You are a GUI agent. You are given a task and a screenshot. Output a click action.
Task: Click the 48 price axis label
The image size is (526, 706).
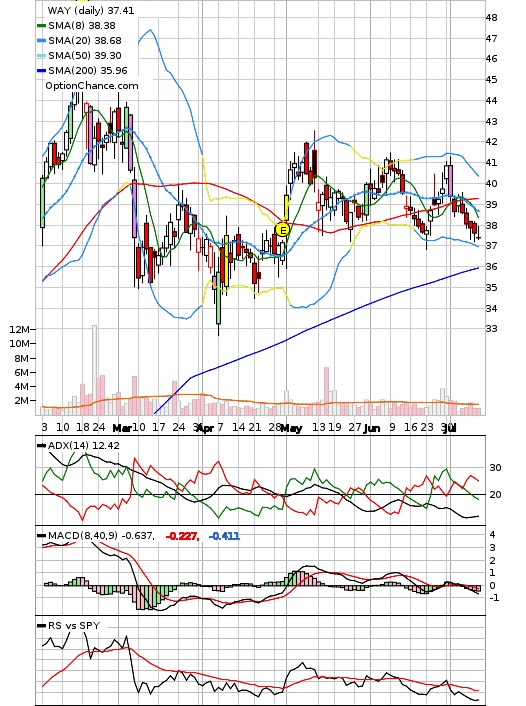pos(491,18)
